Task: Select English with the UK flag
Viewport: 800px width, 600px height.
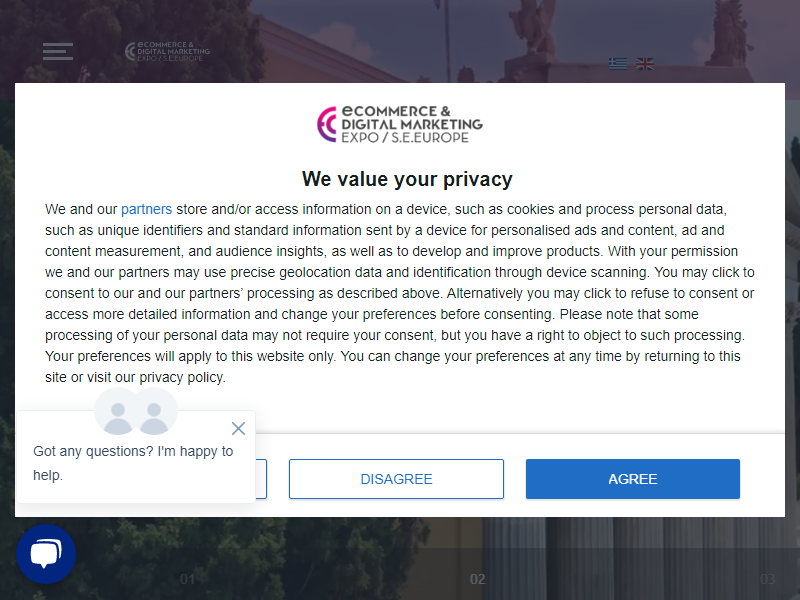Action: (x=645, y=64)
